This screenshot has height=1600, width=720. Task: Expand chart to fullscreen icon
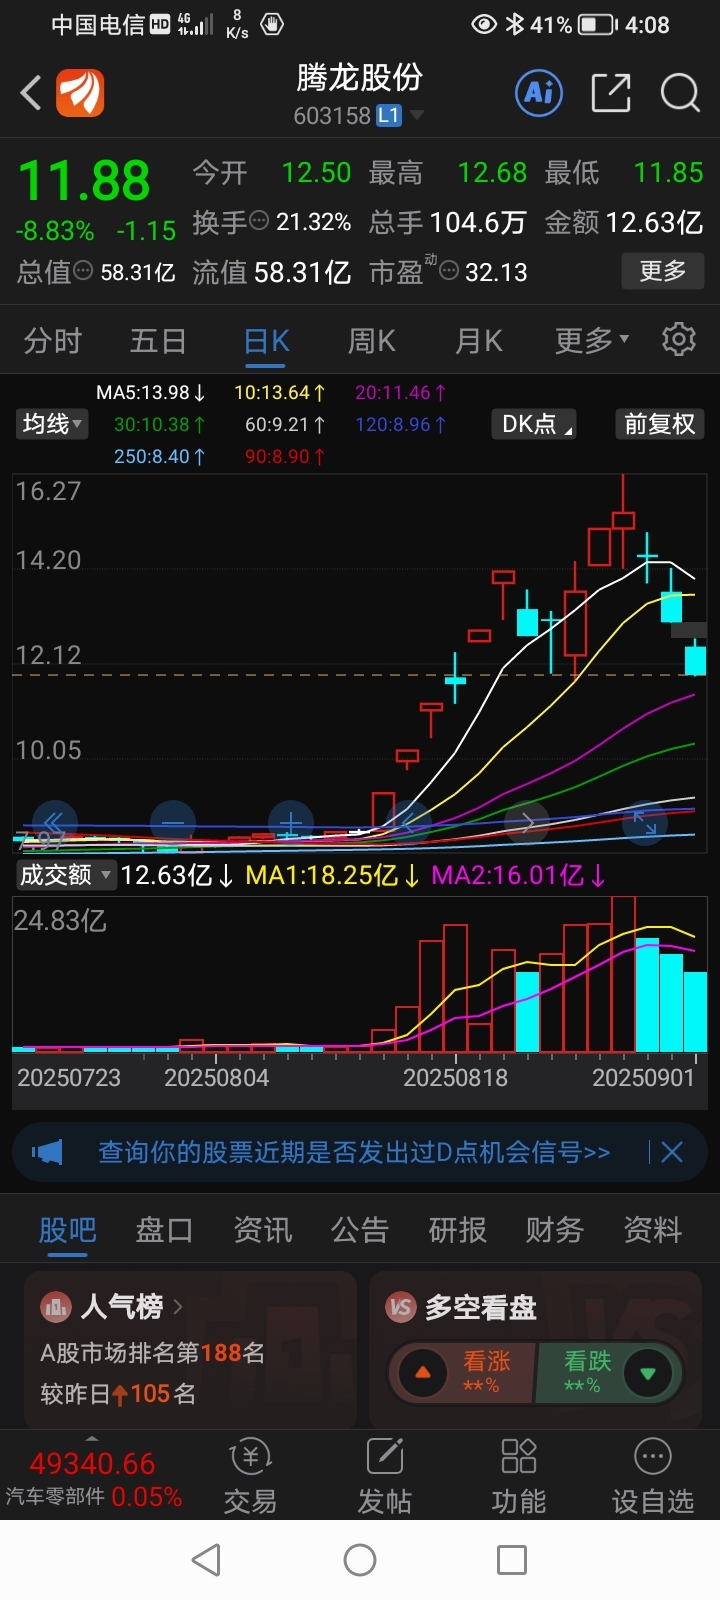pos(645,823)
